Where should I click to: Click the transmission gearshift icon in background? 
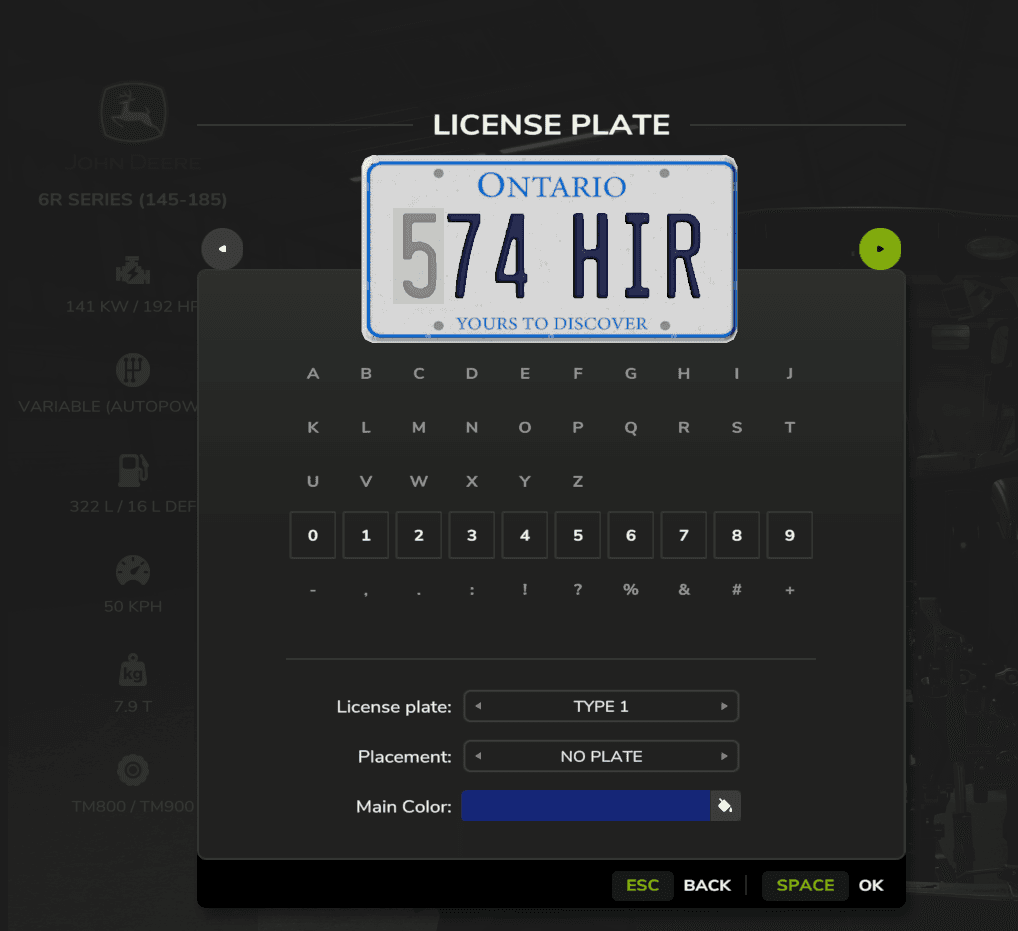point(133,370)
